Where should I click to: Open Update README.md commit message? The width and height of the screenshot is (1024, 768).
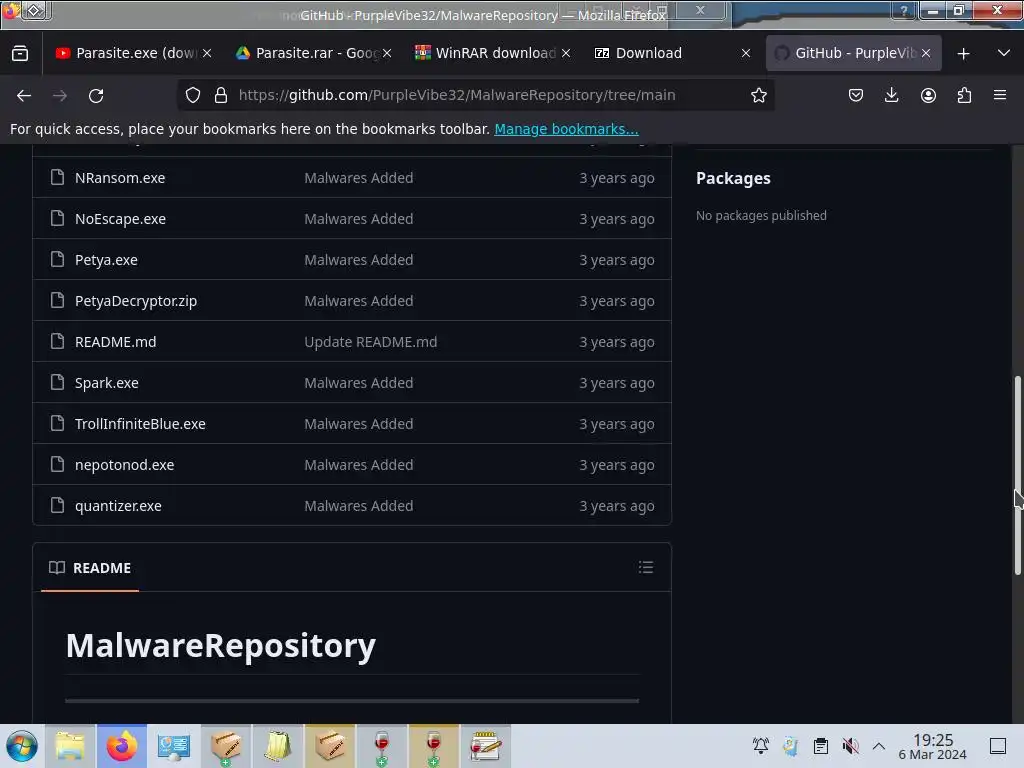pos(370,342)
